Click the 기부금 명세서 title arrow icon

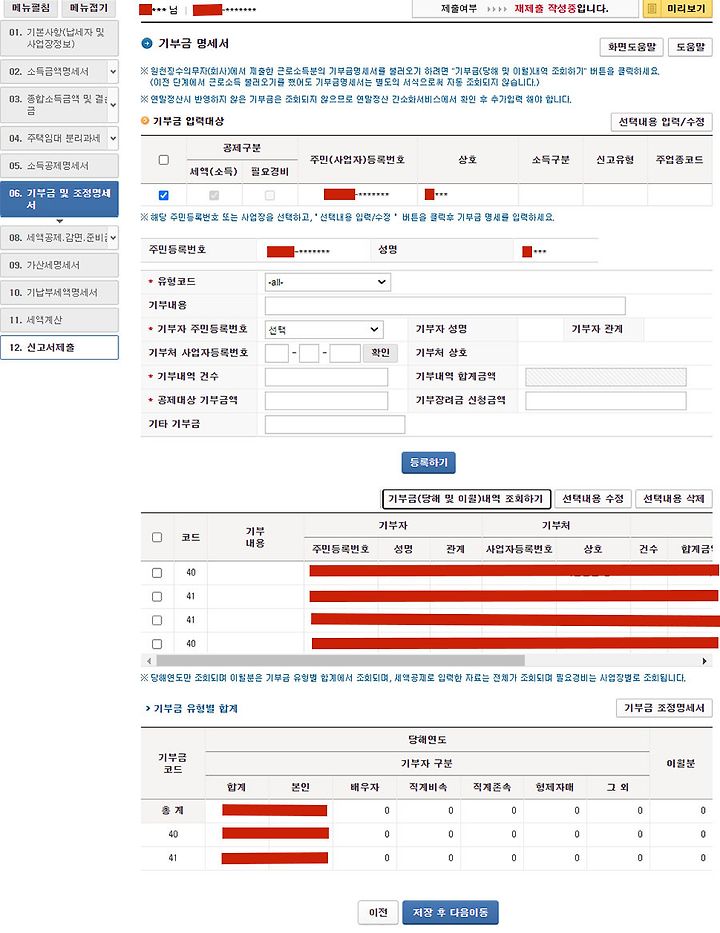click(x=147, y=43)
